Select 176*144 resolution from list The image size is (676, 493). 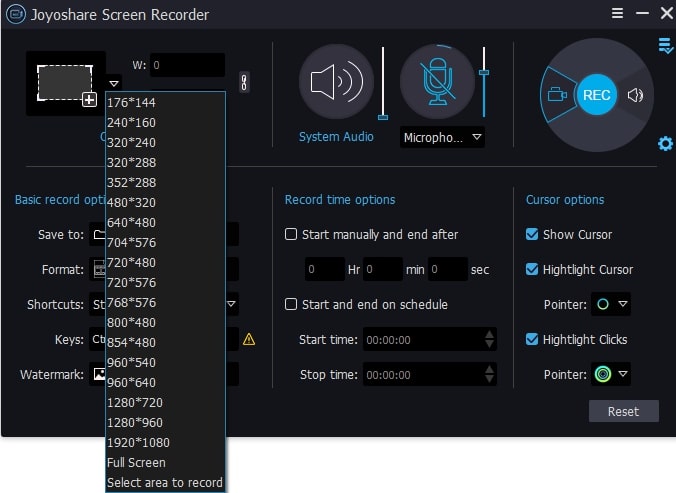(x=165, y=103)
